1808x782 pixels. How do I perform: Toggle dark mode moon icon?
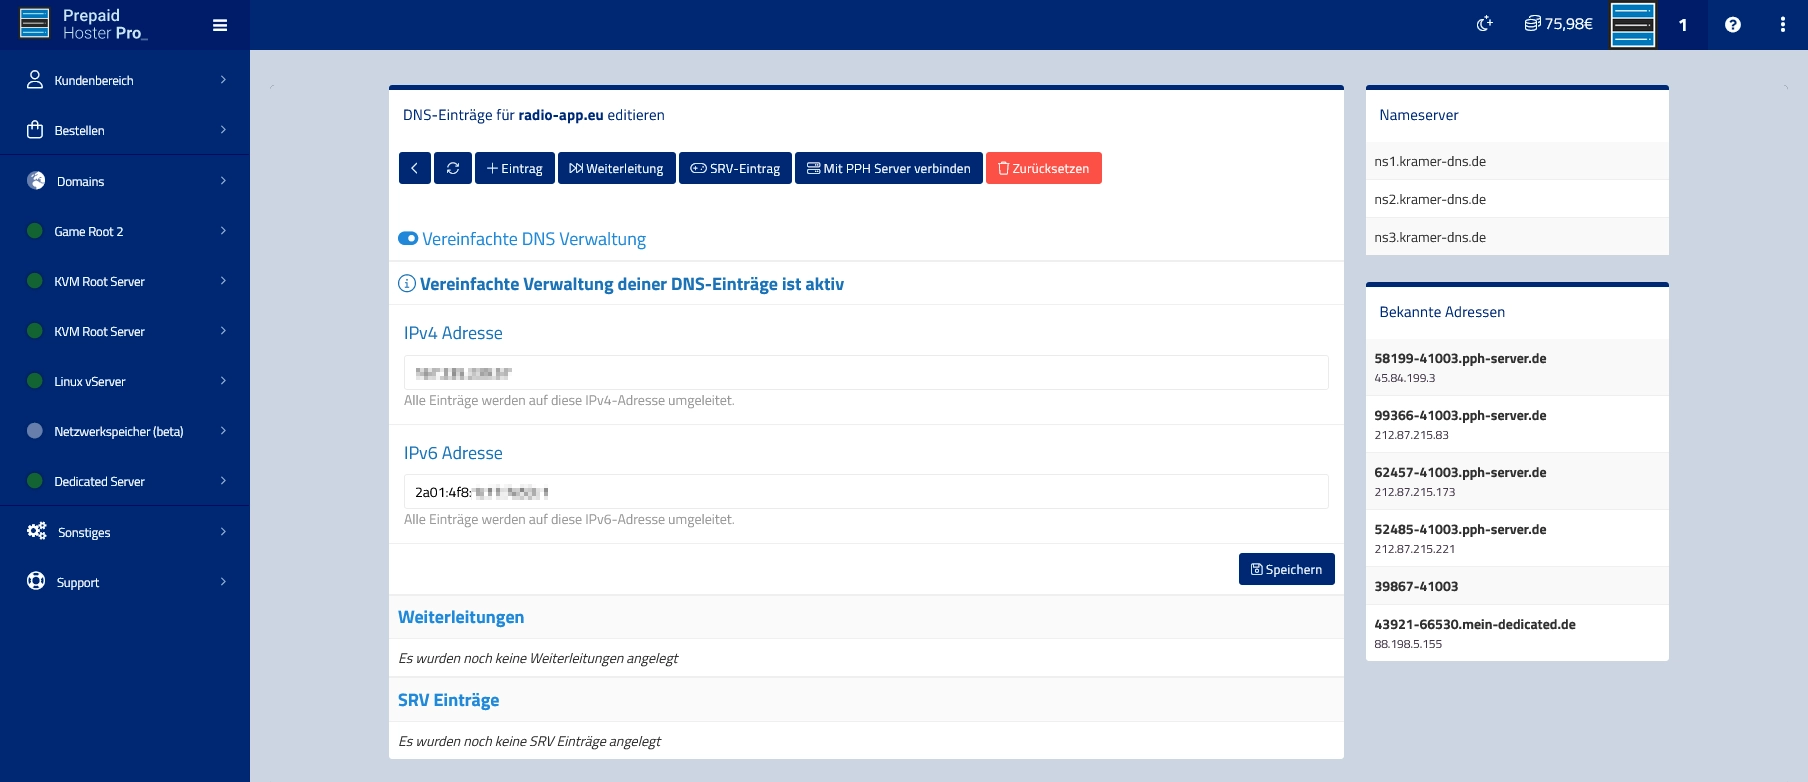(x=1485, y=24)
